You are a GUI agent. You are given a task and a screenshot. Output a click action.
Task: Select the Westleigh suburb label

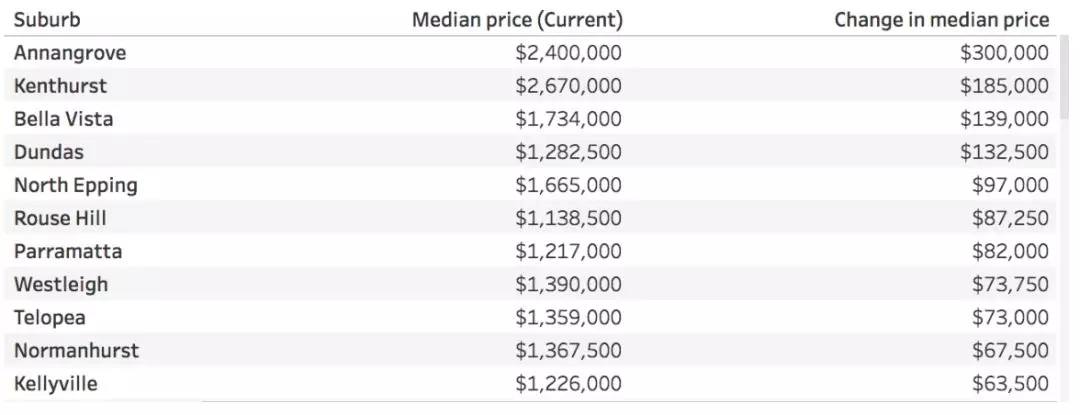(60, 284)
